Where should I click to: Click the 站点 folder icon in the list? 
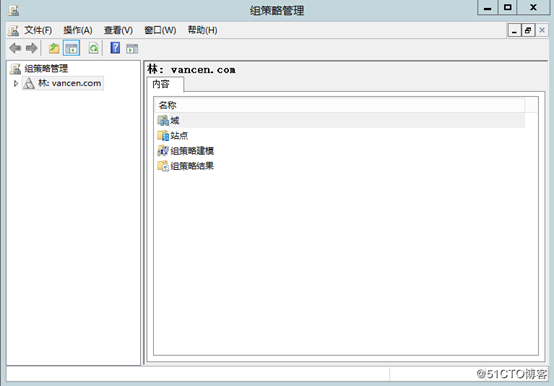click(x=163, y=136)
